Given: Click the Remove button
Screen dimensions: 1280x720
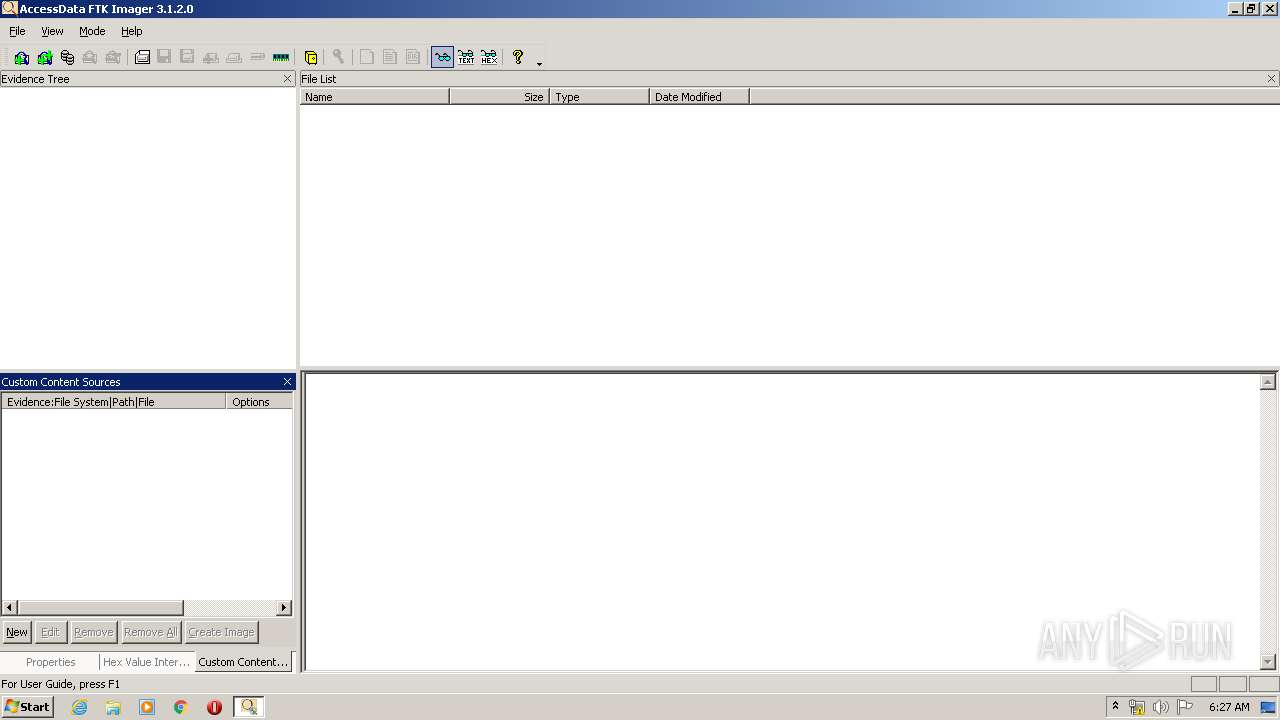Looking at the screenshot, I should 93,632.
